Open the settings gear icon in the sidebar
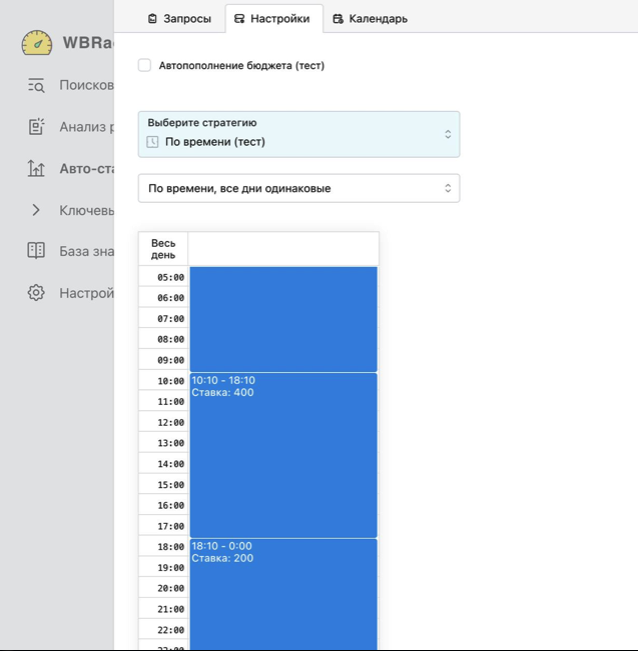 tap(36, 293)
